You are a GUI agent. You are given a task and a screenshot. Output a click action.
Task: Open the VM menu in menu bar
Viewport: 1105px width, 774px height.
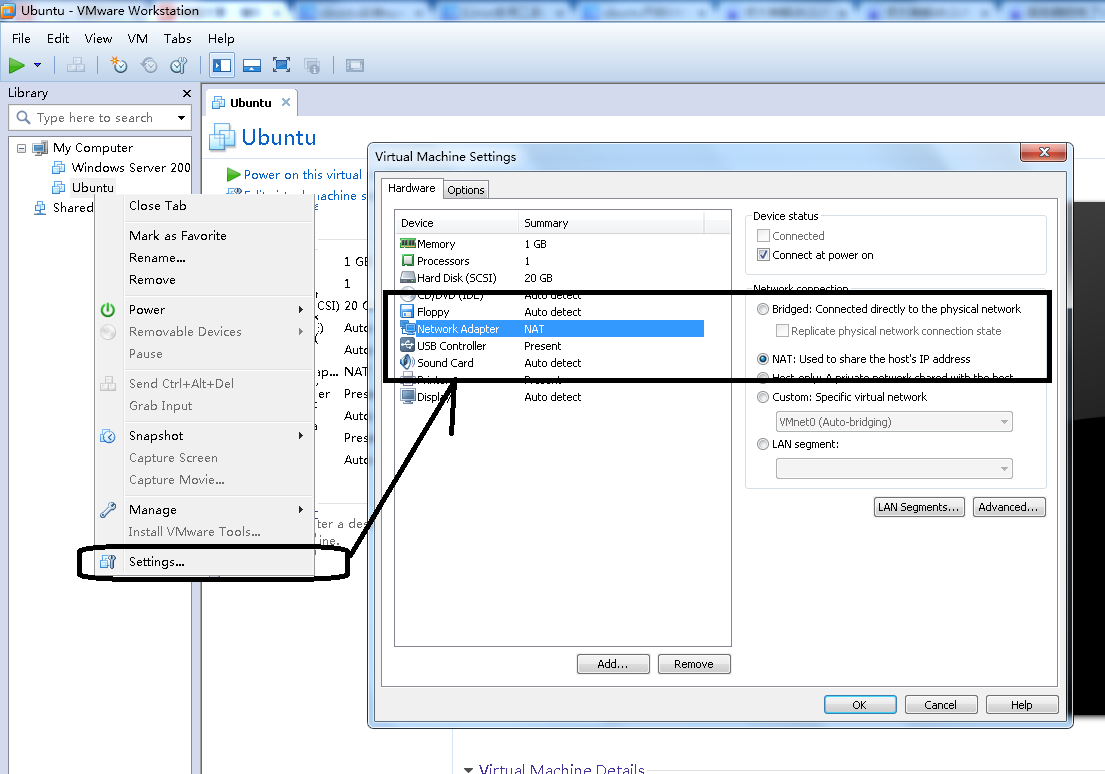(x=138, y=38)
